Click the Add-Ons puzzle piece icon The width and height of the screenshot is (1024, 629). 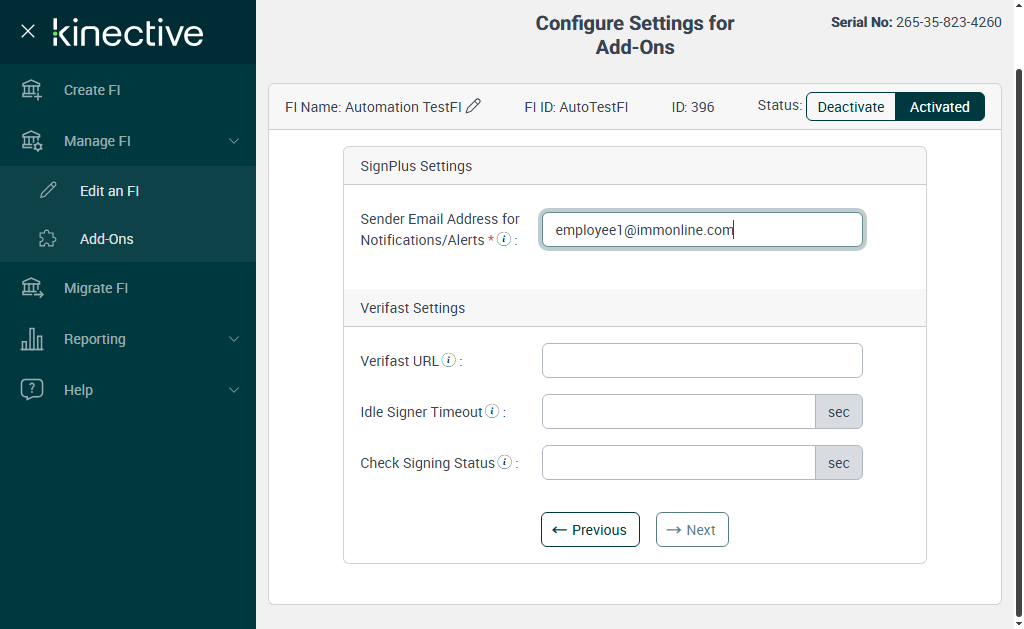(x=47, y=239)
